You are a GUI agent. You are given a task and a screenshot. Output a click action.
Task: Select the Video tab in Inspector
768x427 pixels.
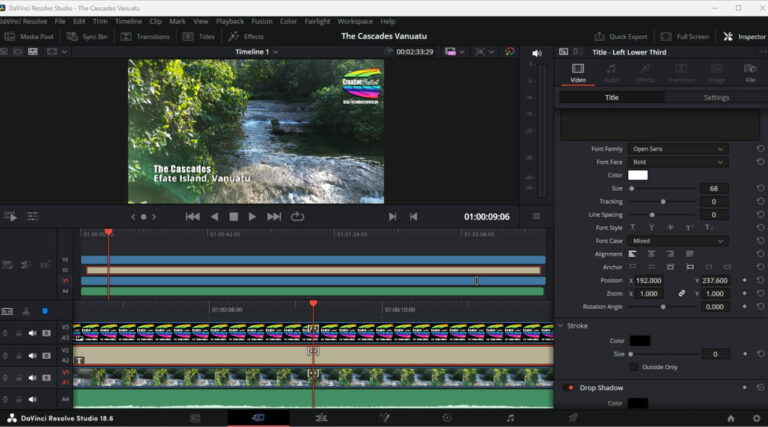click(x=578, y=73)
